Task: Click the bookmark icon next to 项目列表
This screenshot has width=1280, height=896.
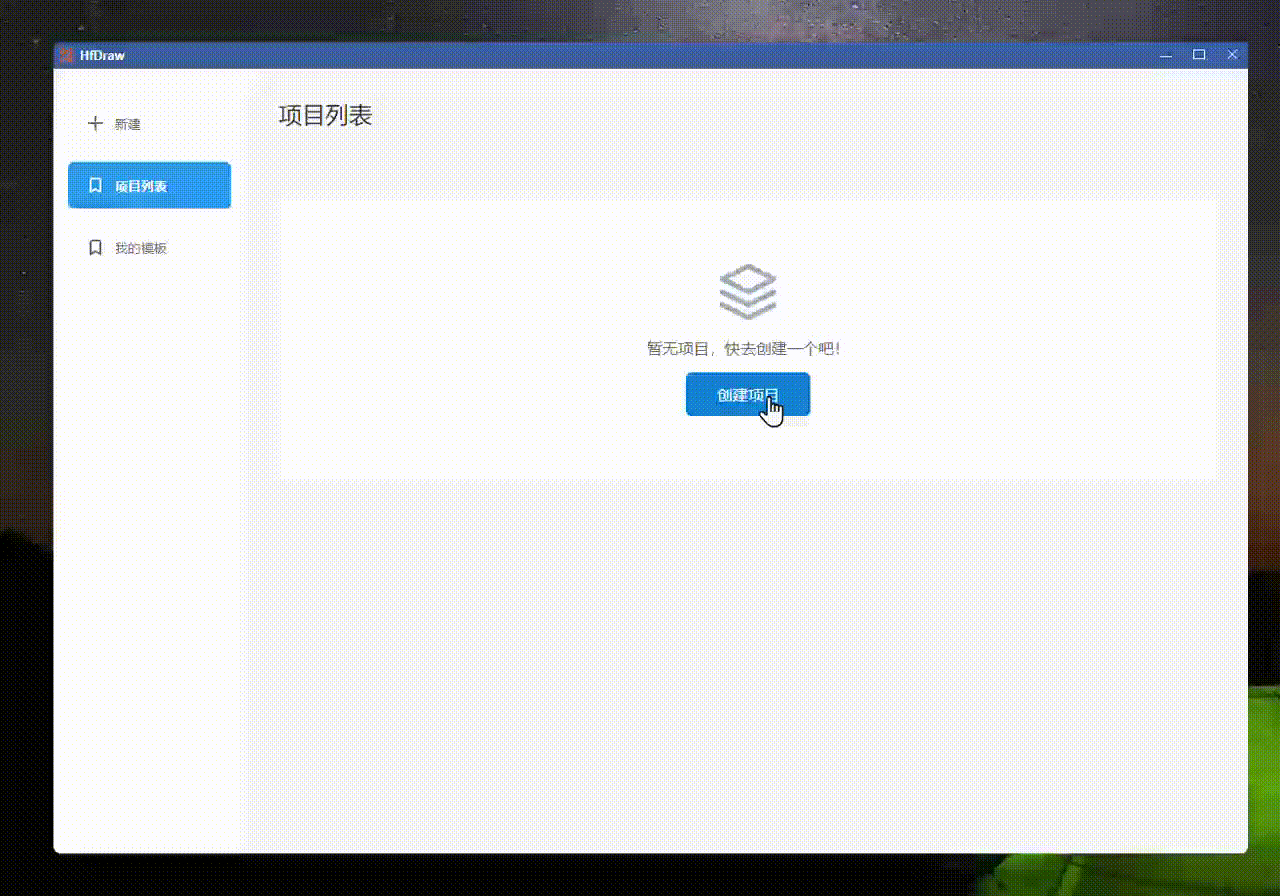Action: coord(95,185)
